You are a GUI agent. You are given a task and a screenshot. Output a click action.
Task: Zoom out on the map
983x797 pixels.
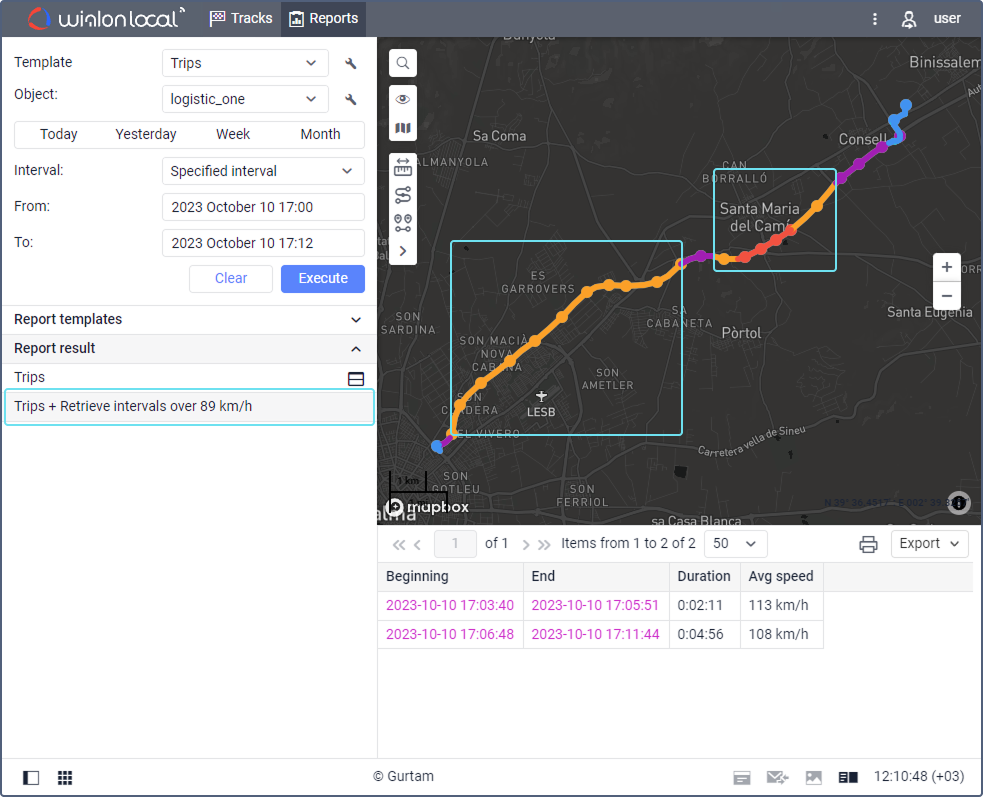[x=947, y=295]
